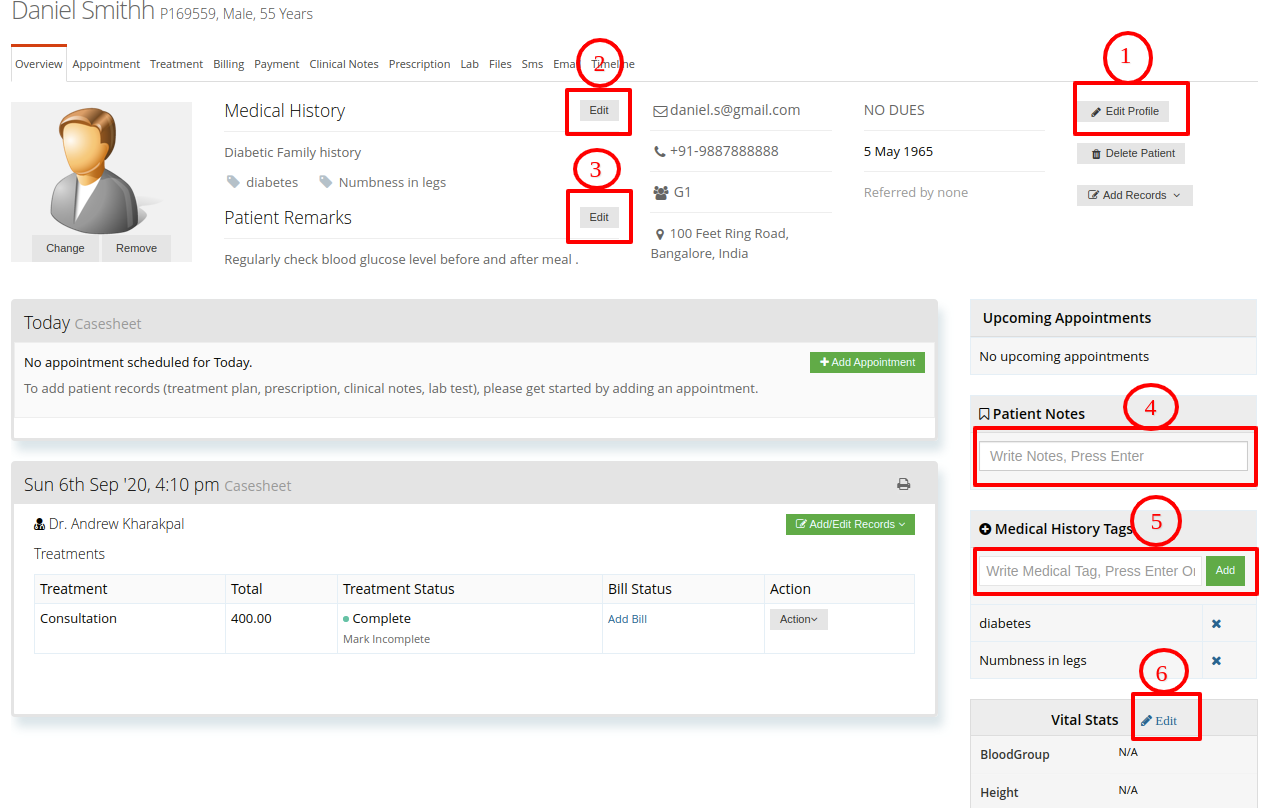Click the Edit Profile button
The width and height of the screenshot is (1270, 808).
1123,112
